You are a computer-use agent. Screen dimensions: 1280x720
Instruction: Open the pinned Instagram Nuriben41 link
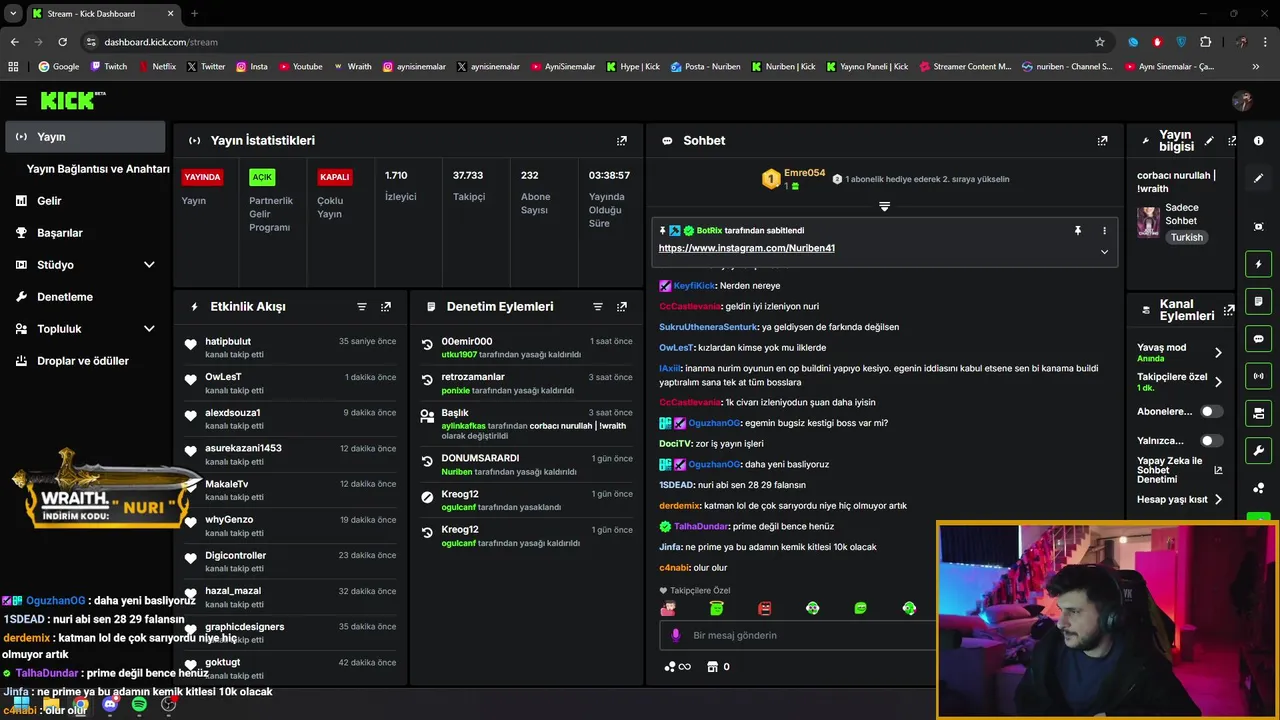(746, 248)
